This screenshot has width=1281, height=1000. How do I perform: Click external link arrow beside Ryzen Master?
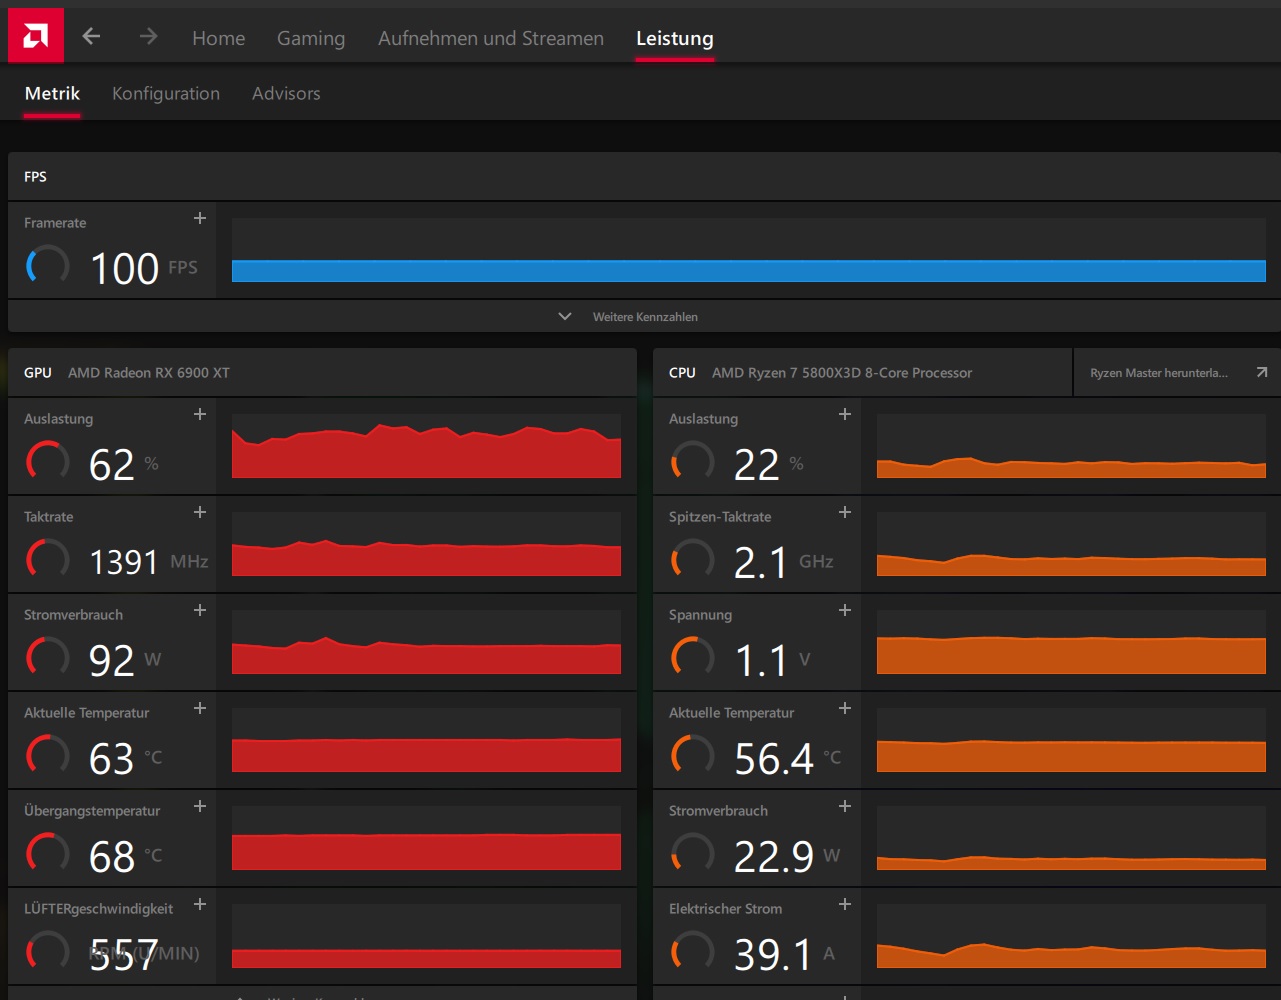coord(1262,372)
